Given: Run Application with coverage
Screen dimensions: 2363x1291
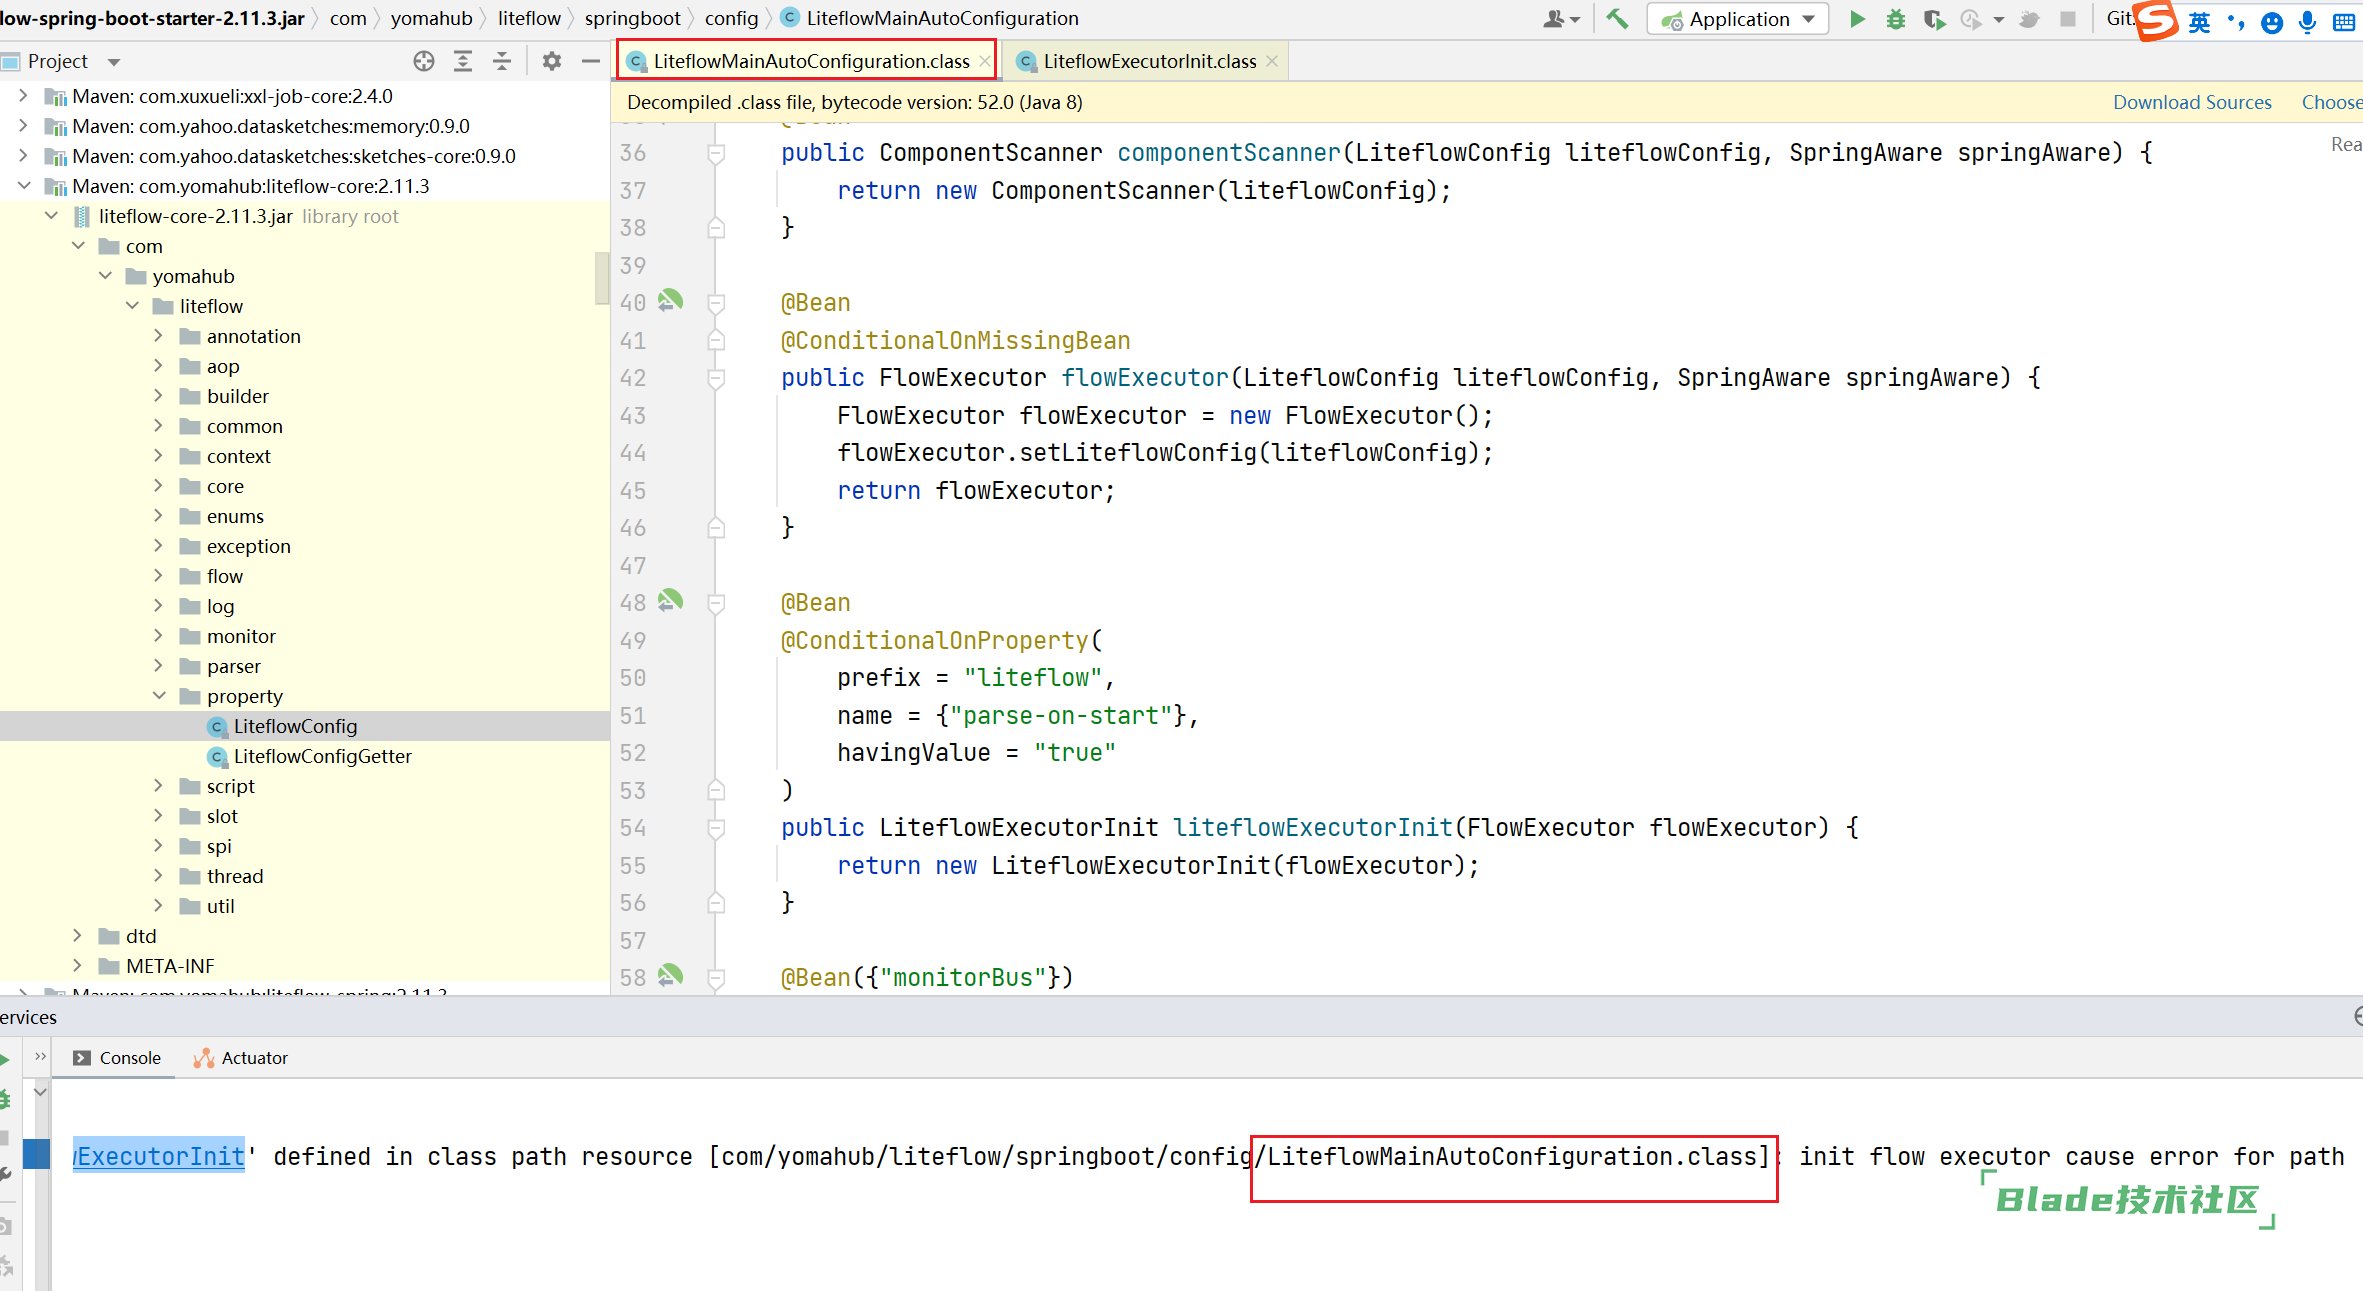Looking at the screenshot, I should tap(1934, 19).
